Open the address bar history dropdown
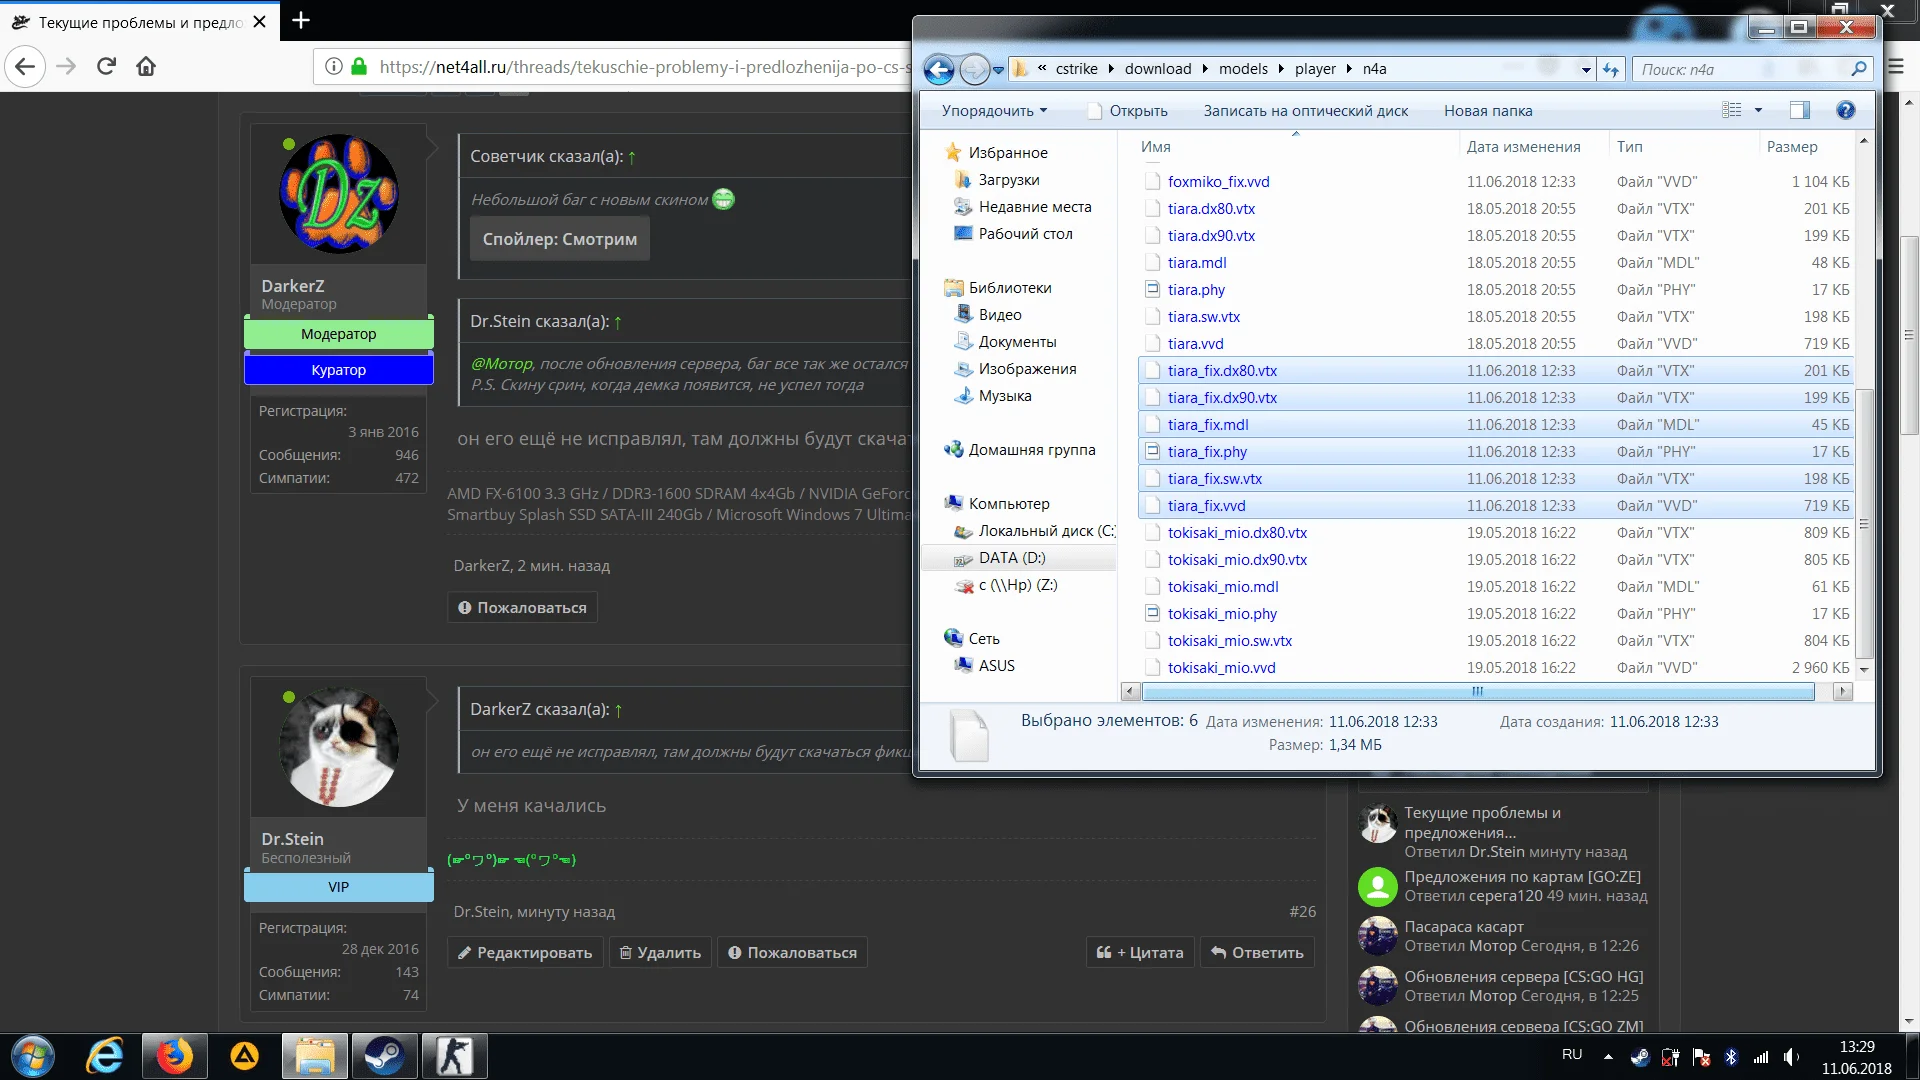The image size is (1920, 1080). point(1586,70)
